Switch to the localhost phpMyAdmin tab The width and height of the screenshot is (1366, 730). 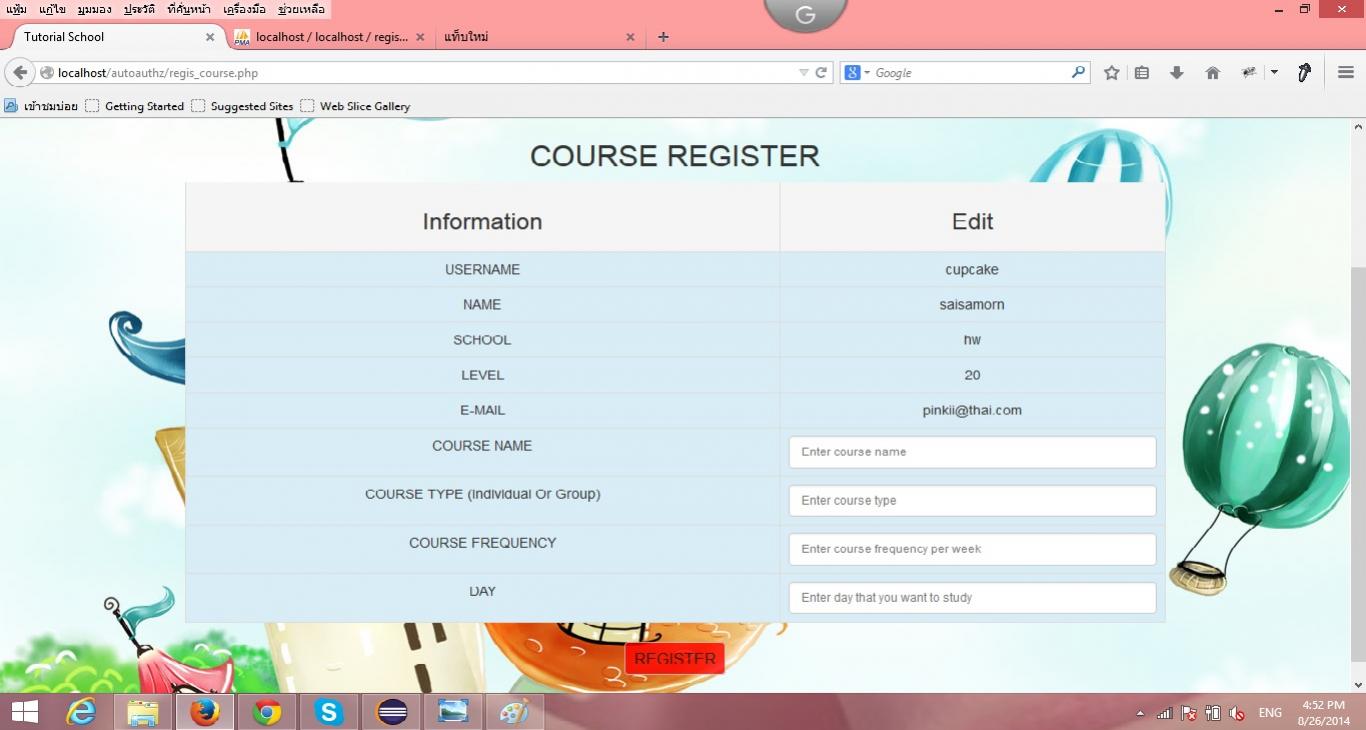tap(328, 37)
